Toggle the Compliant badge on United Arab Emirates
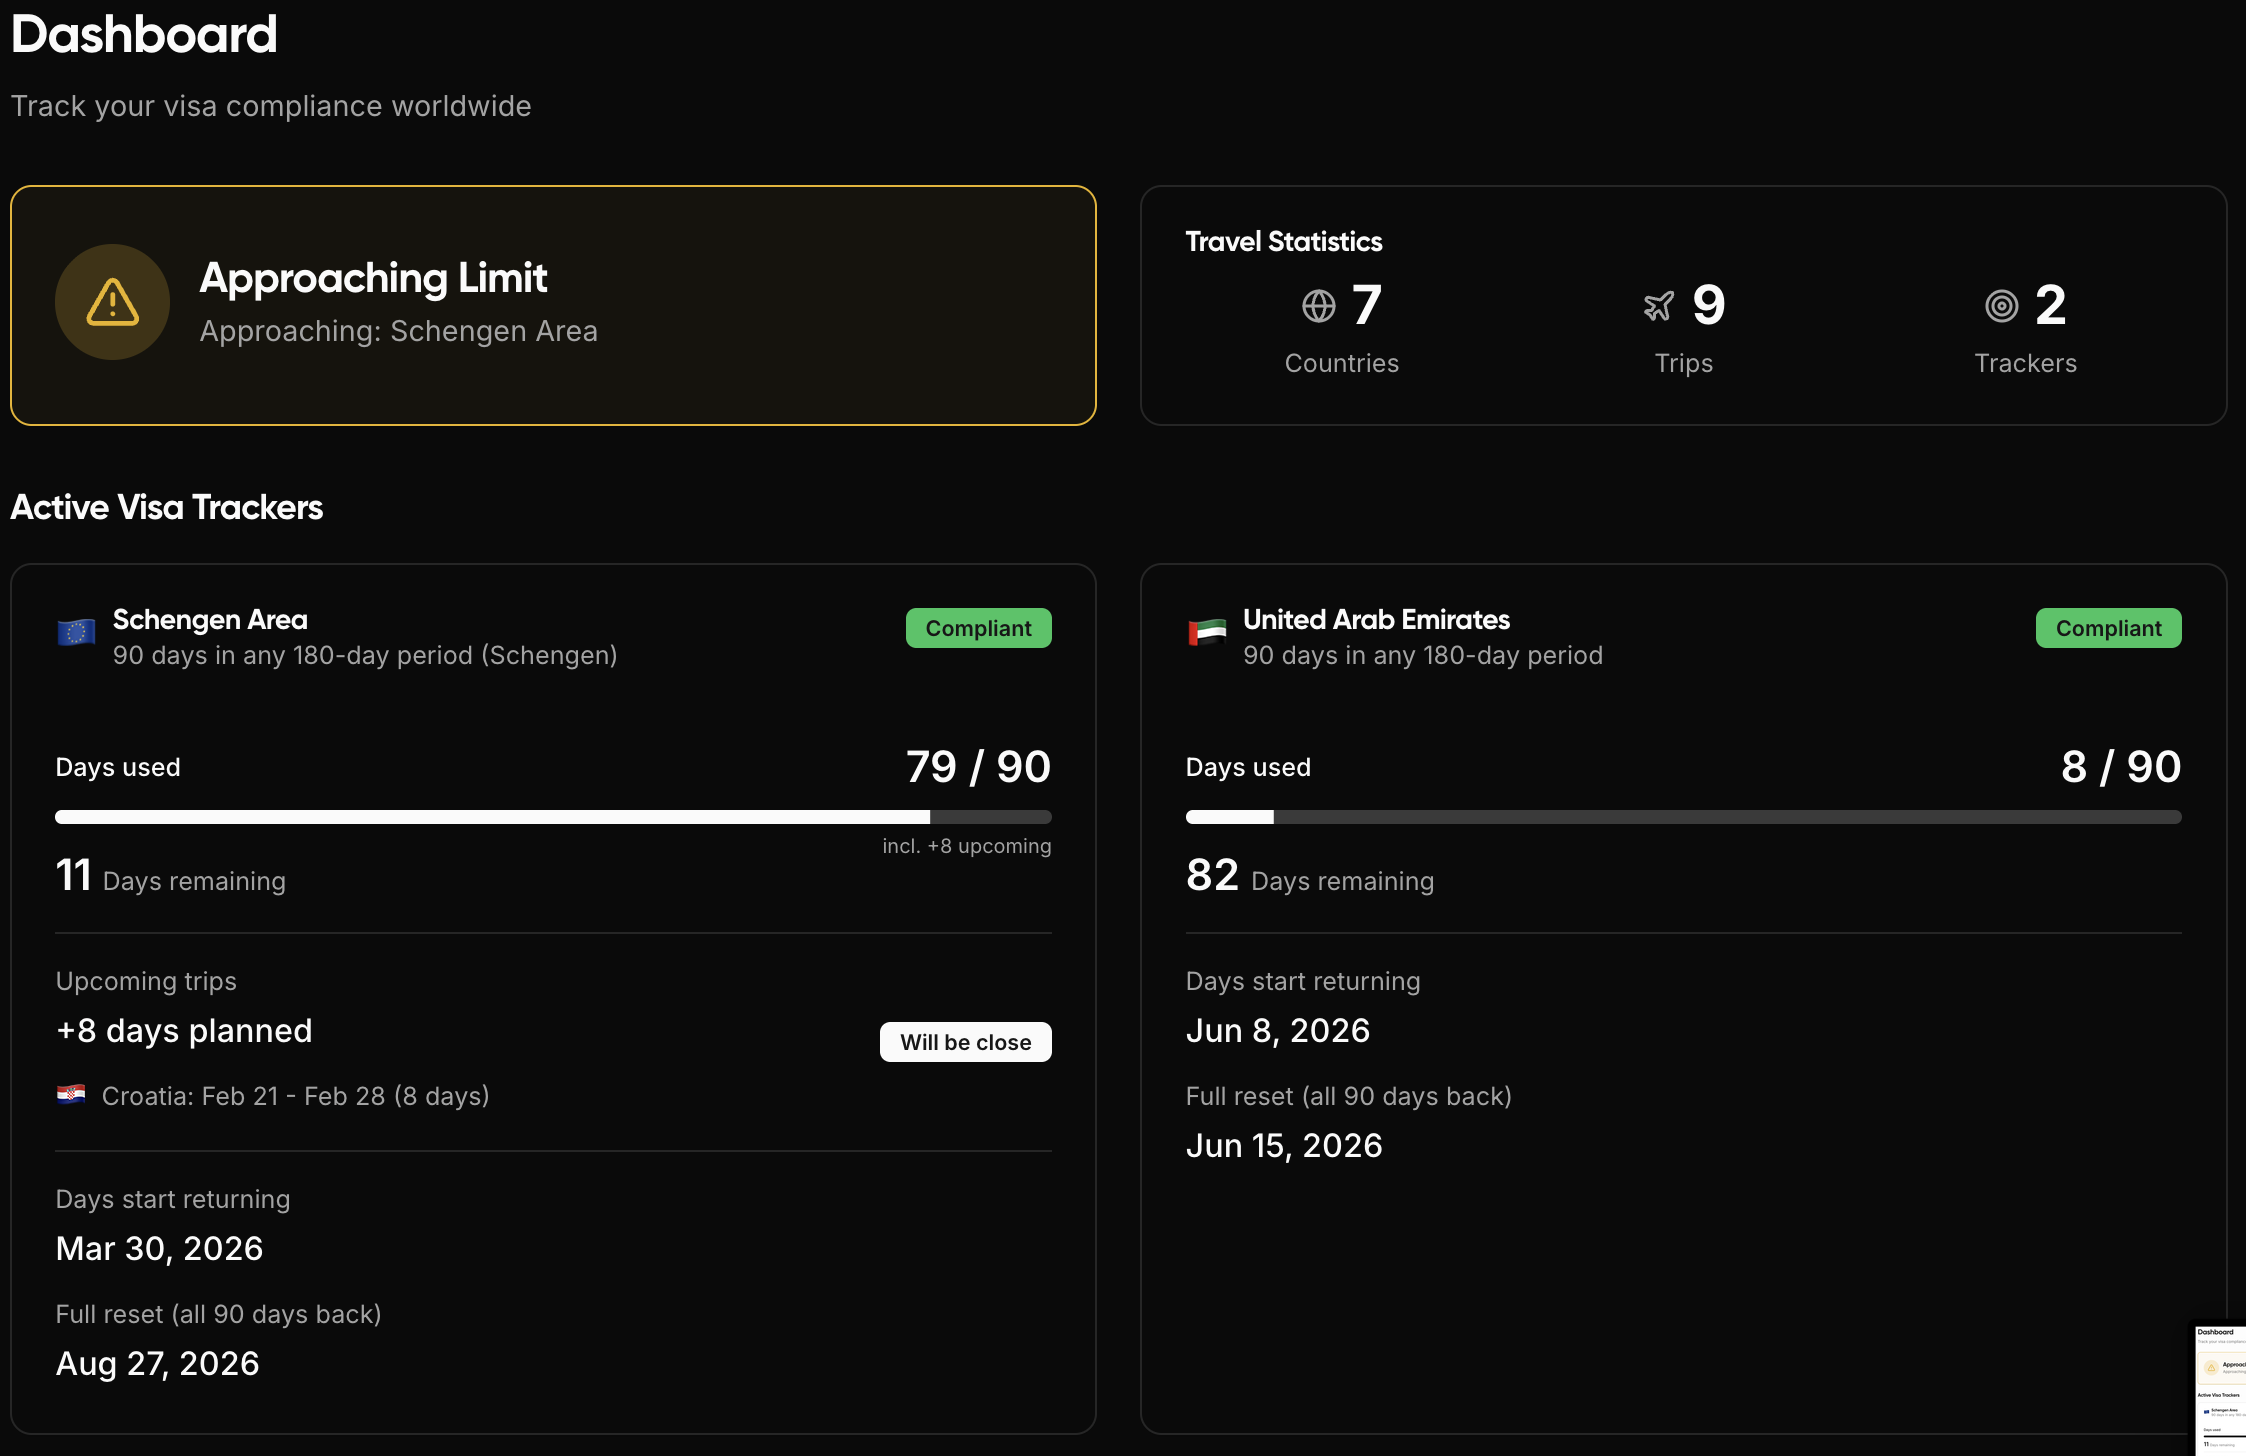Viewport: 2246px width, 1456px height. coord(2108,628)
